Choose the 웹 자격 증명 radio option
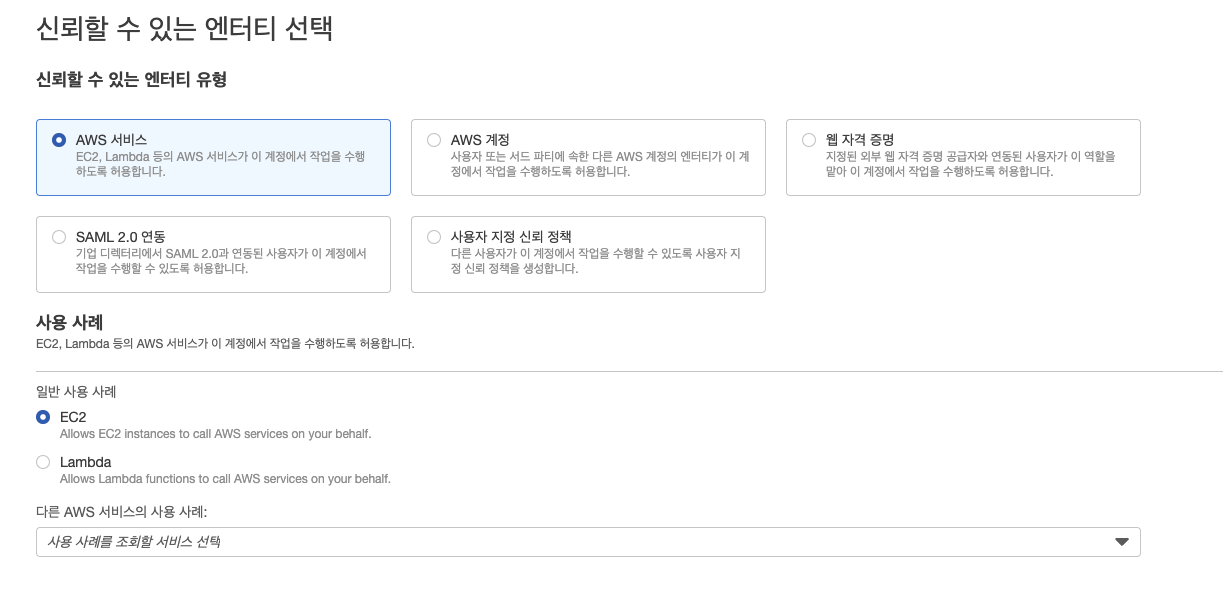Image resolution: width=1223 pixels, height=612 pixels. tap(809, 140)
